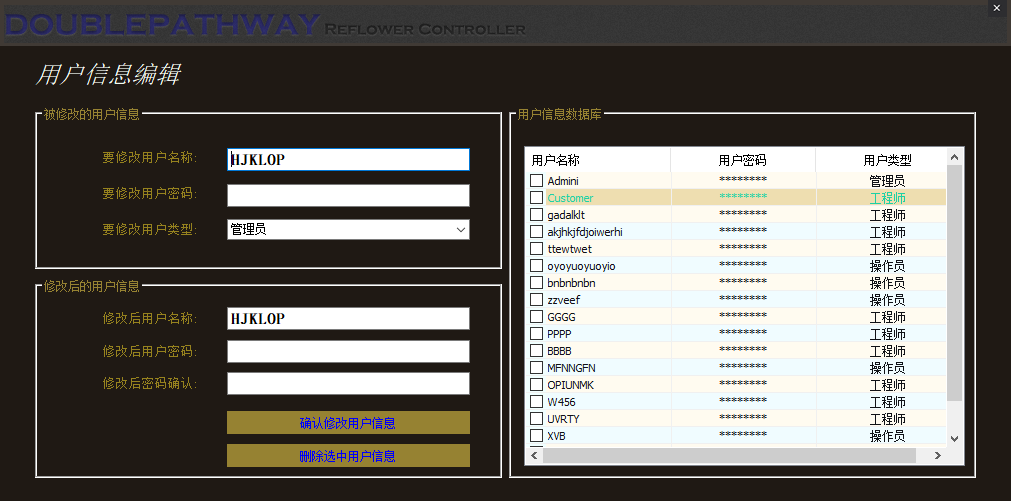Select the bnbnbnbn user name
The image size is (1011, 501).
click(x=571, y=283)
